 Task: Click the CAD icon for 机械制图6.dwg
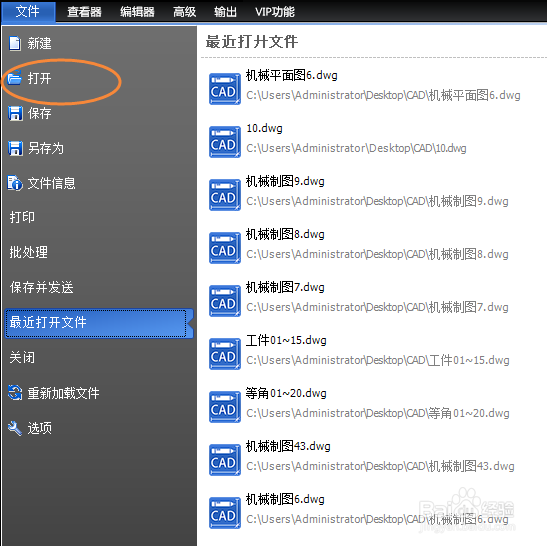click(225, 513)
